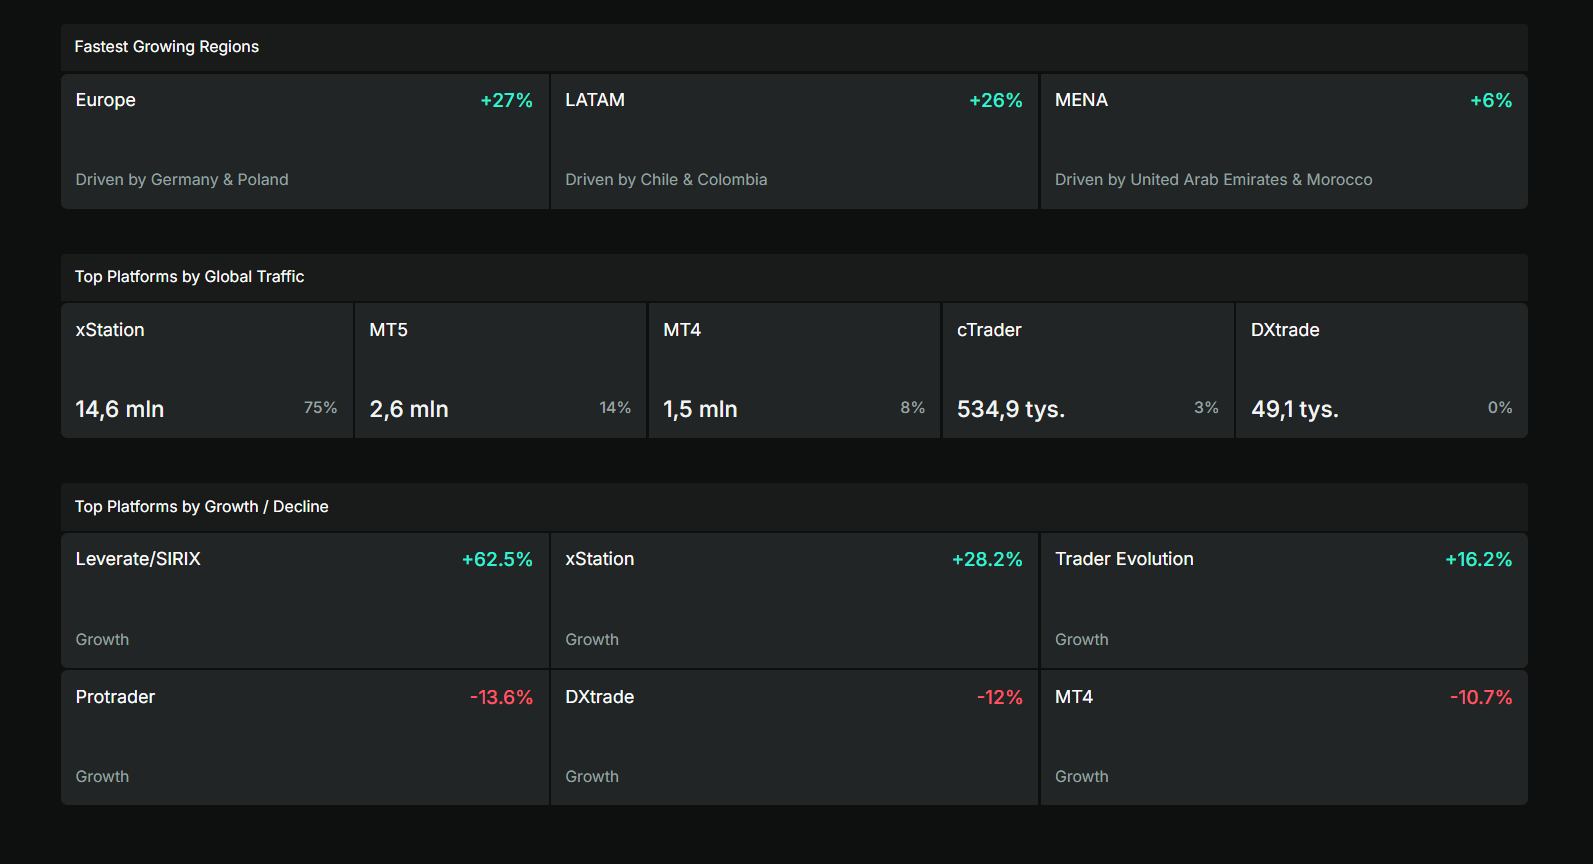
Task: Open the Europe region card
Action: click(305, 141)
